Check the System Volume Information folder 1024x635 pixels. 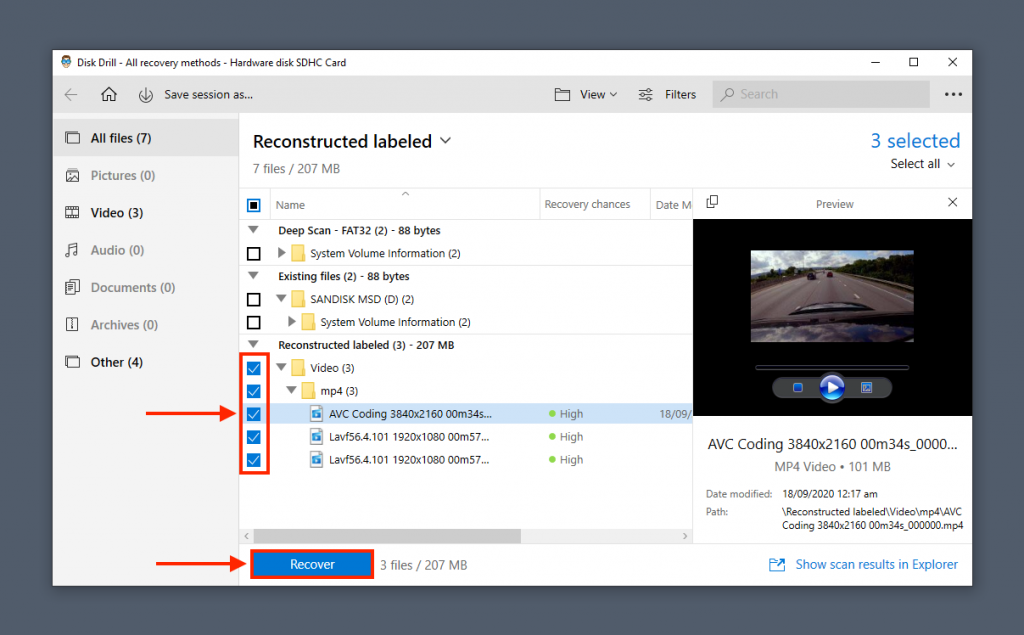point(253,253)
